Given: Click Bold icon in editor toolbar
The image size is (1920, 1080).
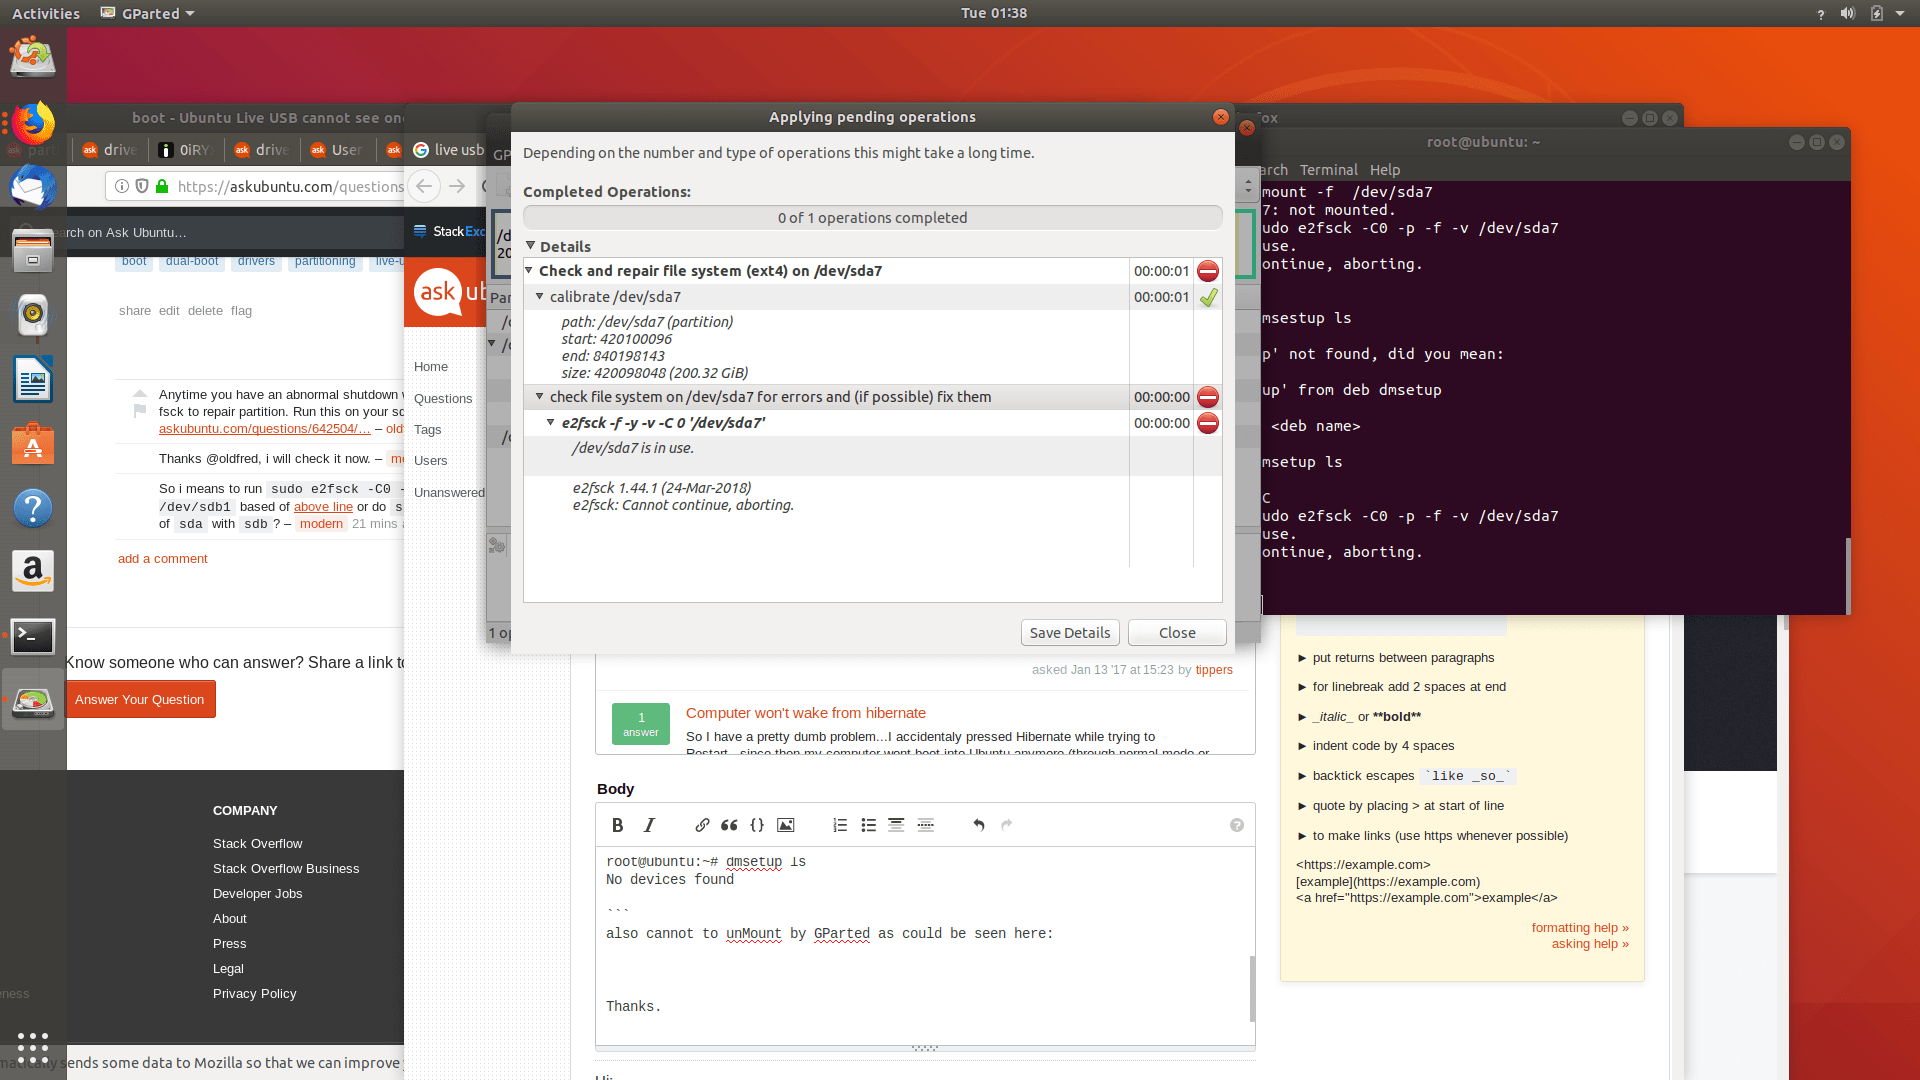Looking at the screenshot, I should [x=617, y=825].
